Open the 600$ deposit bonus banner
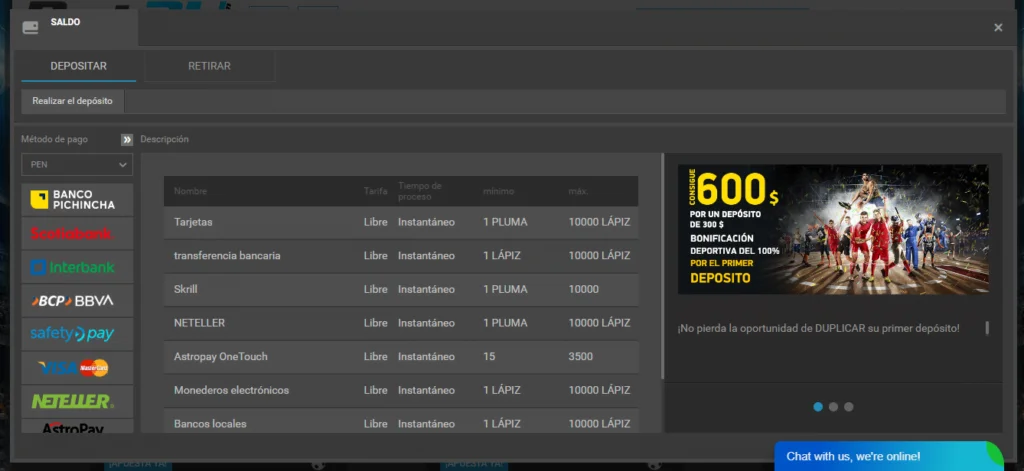 pos(833,229)
